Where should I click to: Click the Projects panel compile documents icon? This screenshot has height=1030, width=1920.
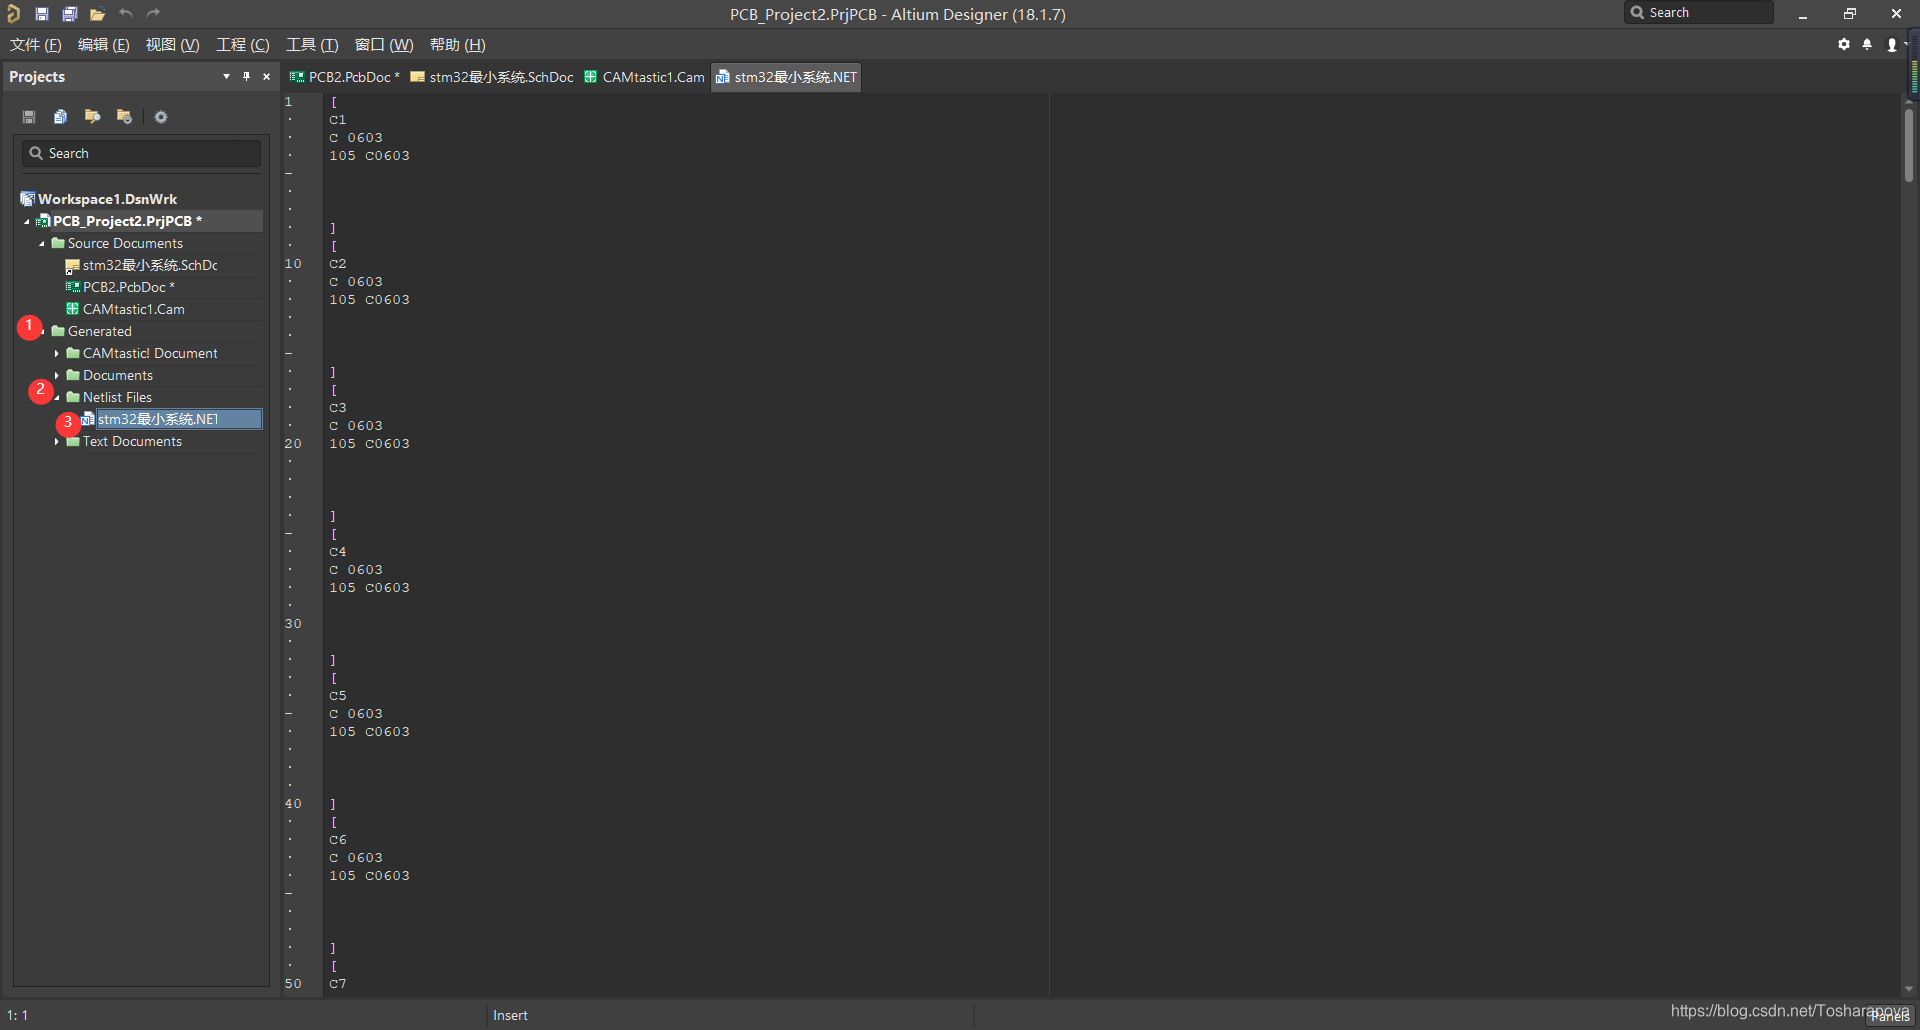click(x=61, y=117)
